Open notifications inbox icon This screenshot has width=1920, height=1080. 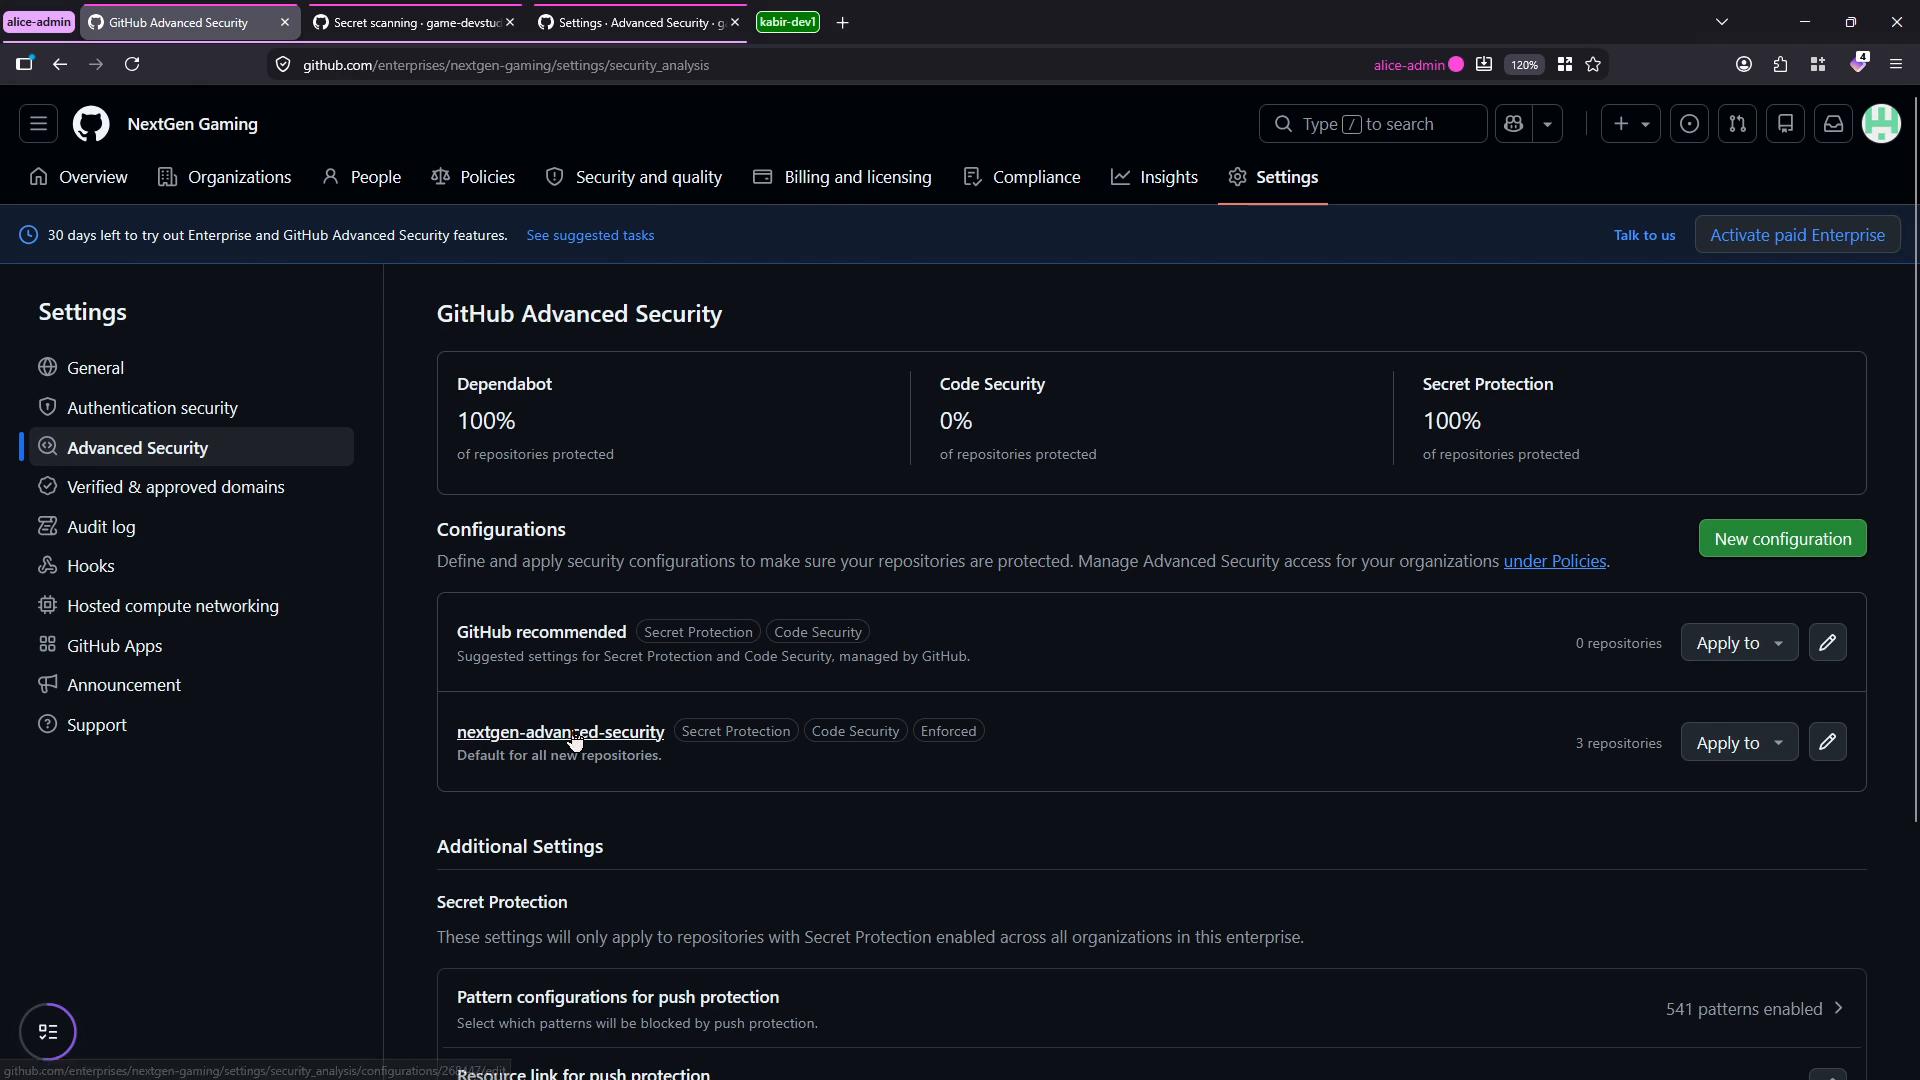(x=1833, y=124)
